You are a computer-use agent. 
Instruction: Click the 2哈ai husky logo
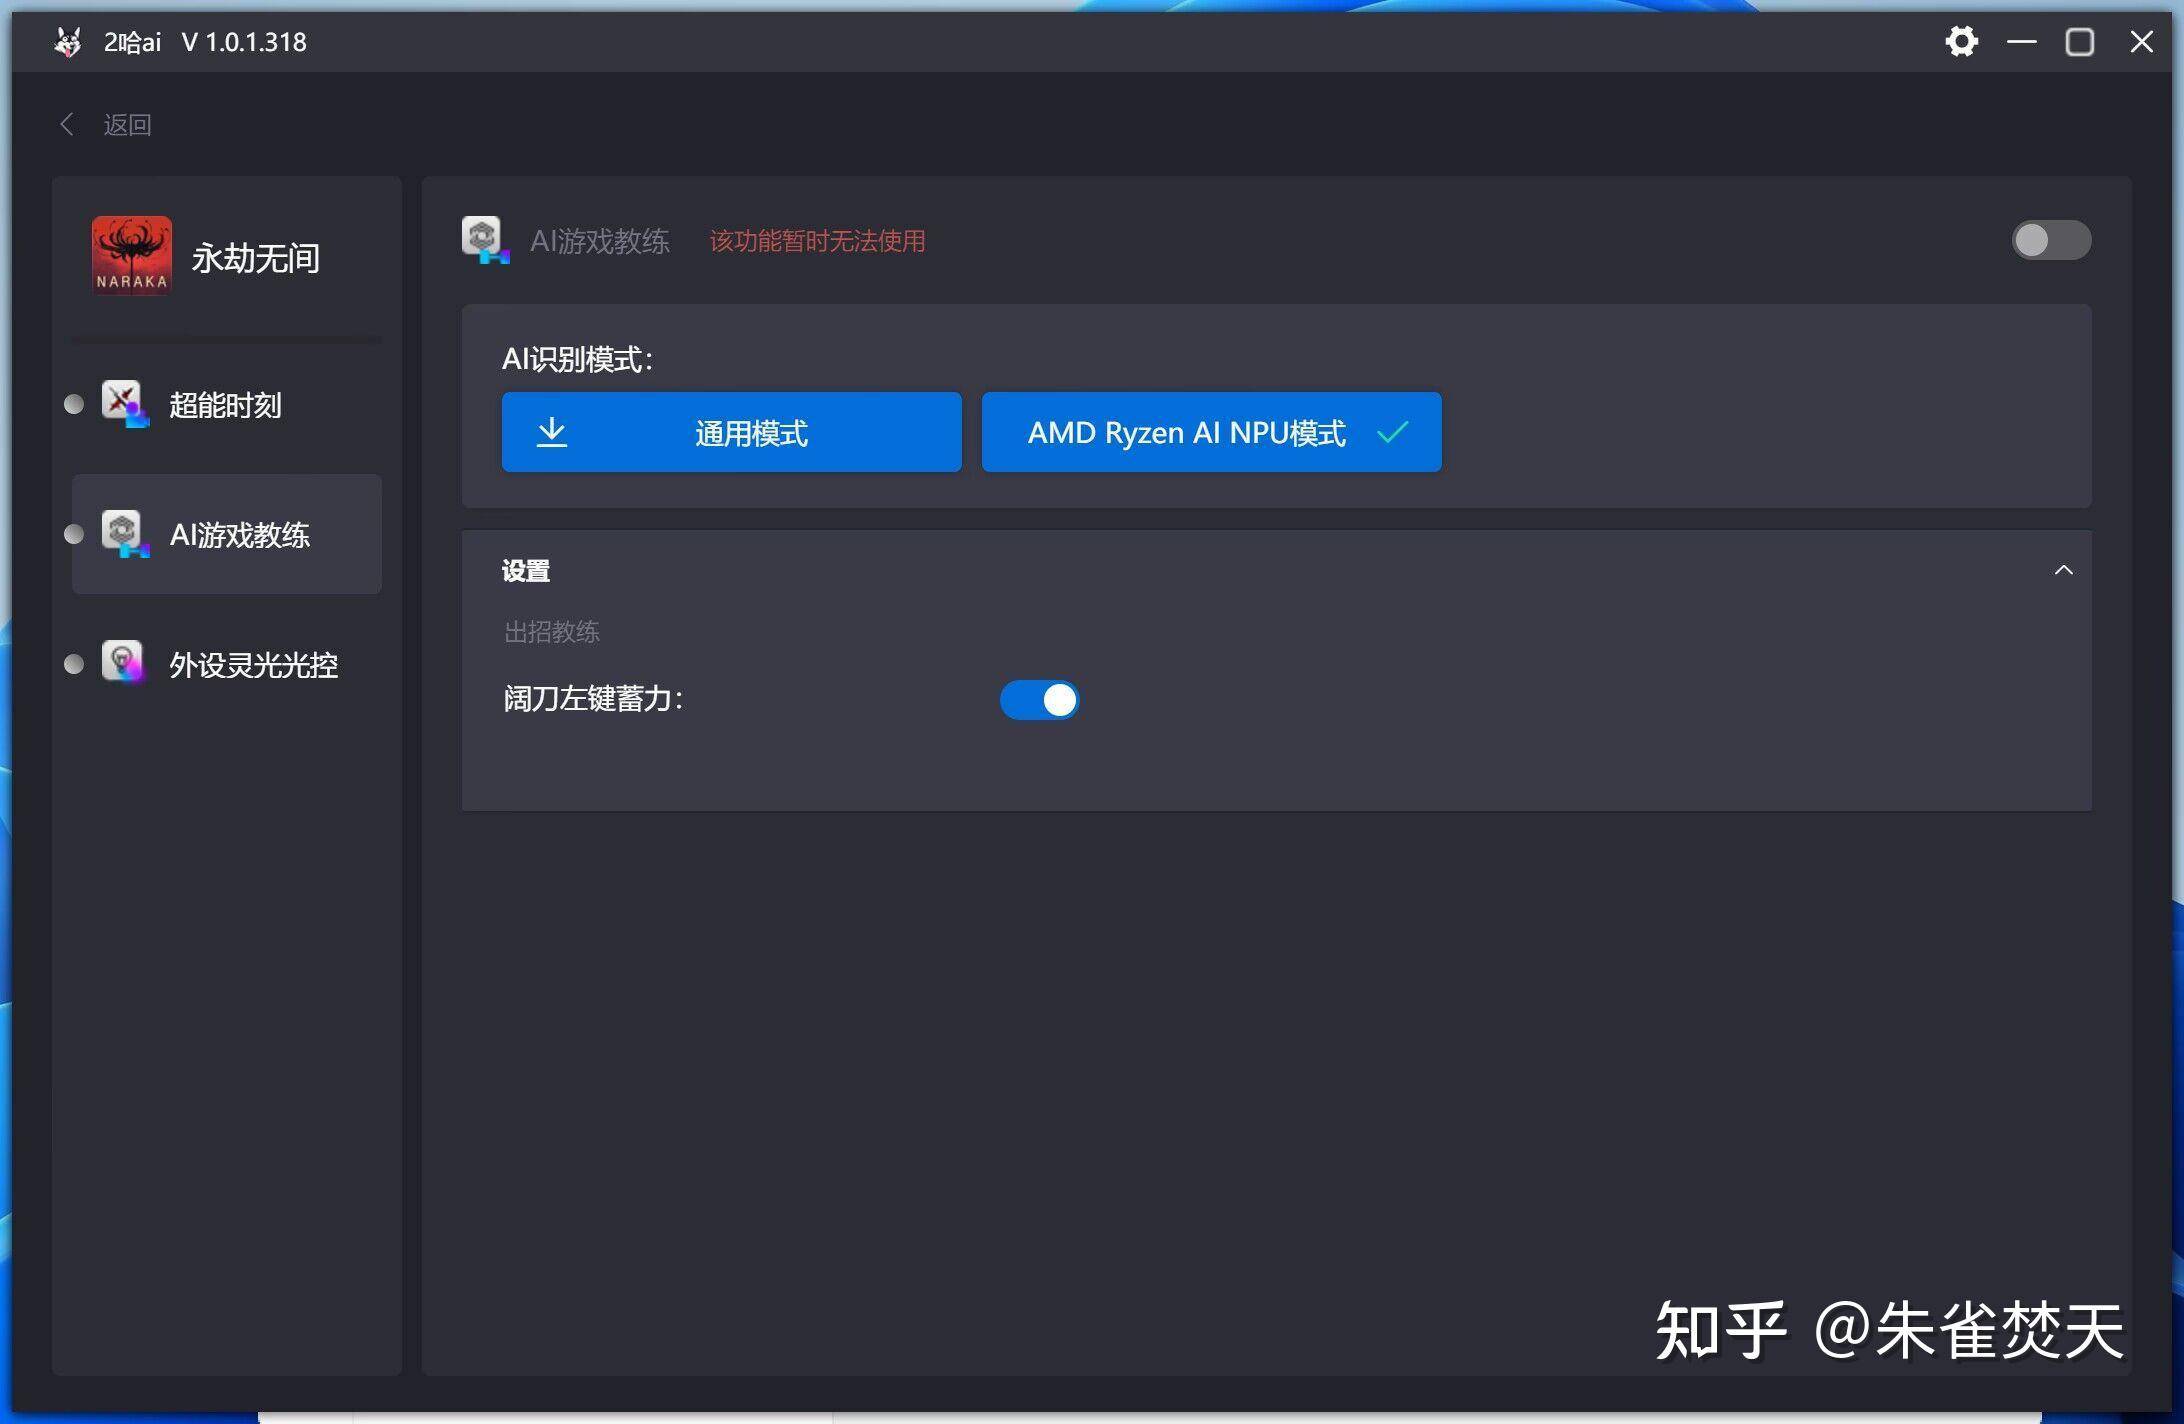[68, 42]
